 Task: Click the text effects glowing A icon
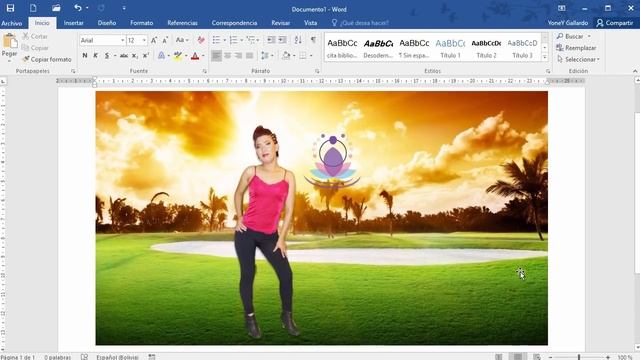click(162, 56)
